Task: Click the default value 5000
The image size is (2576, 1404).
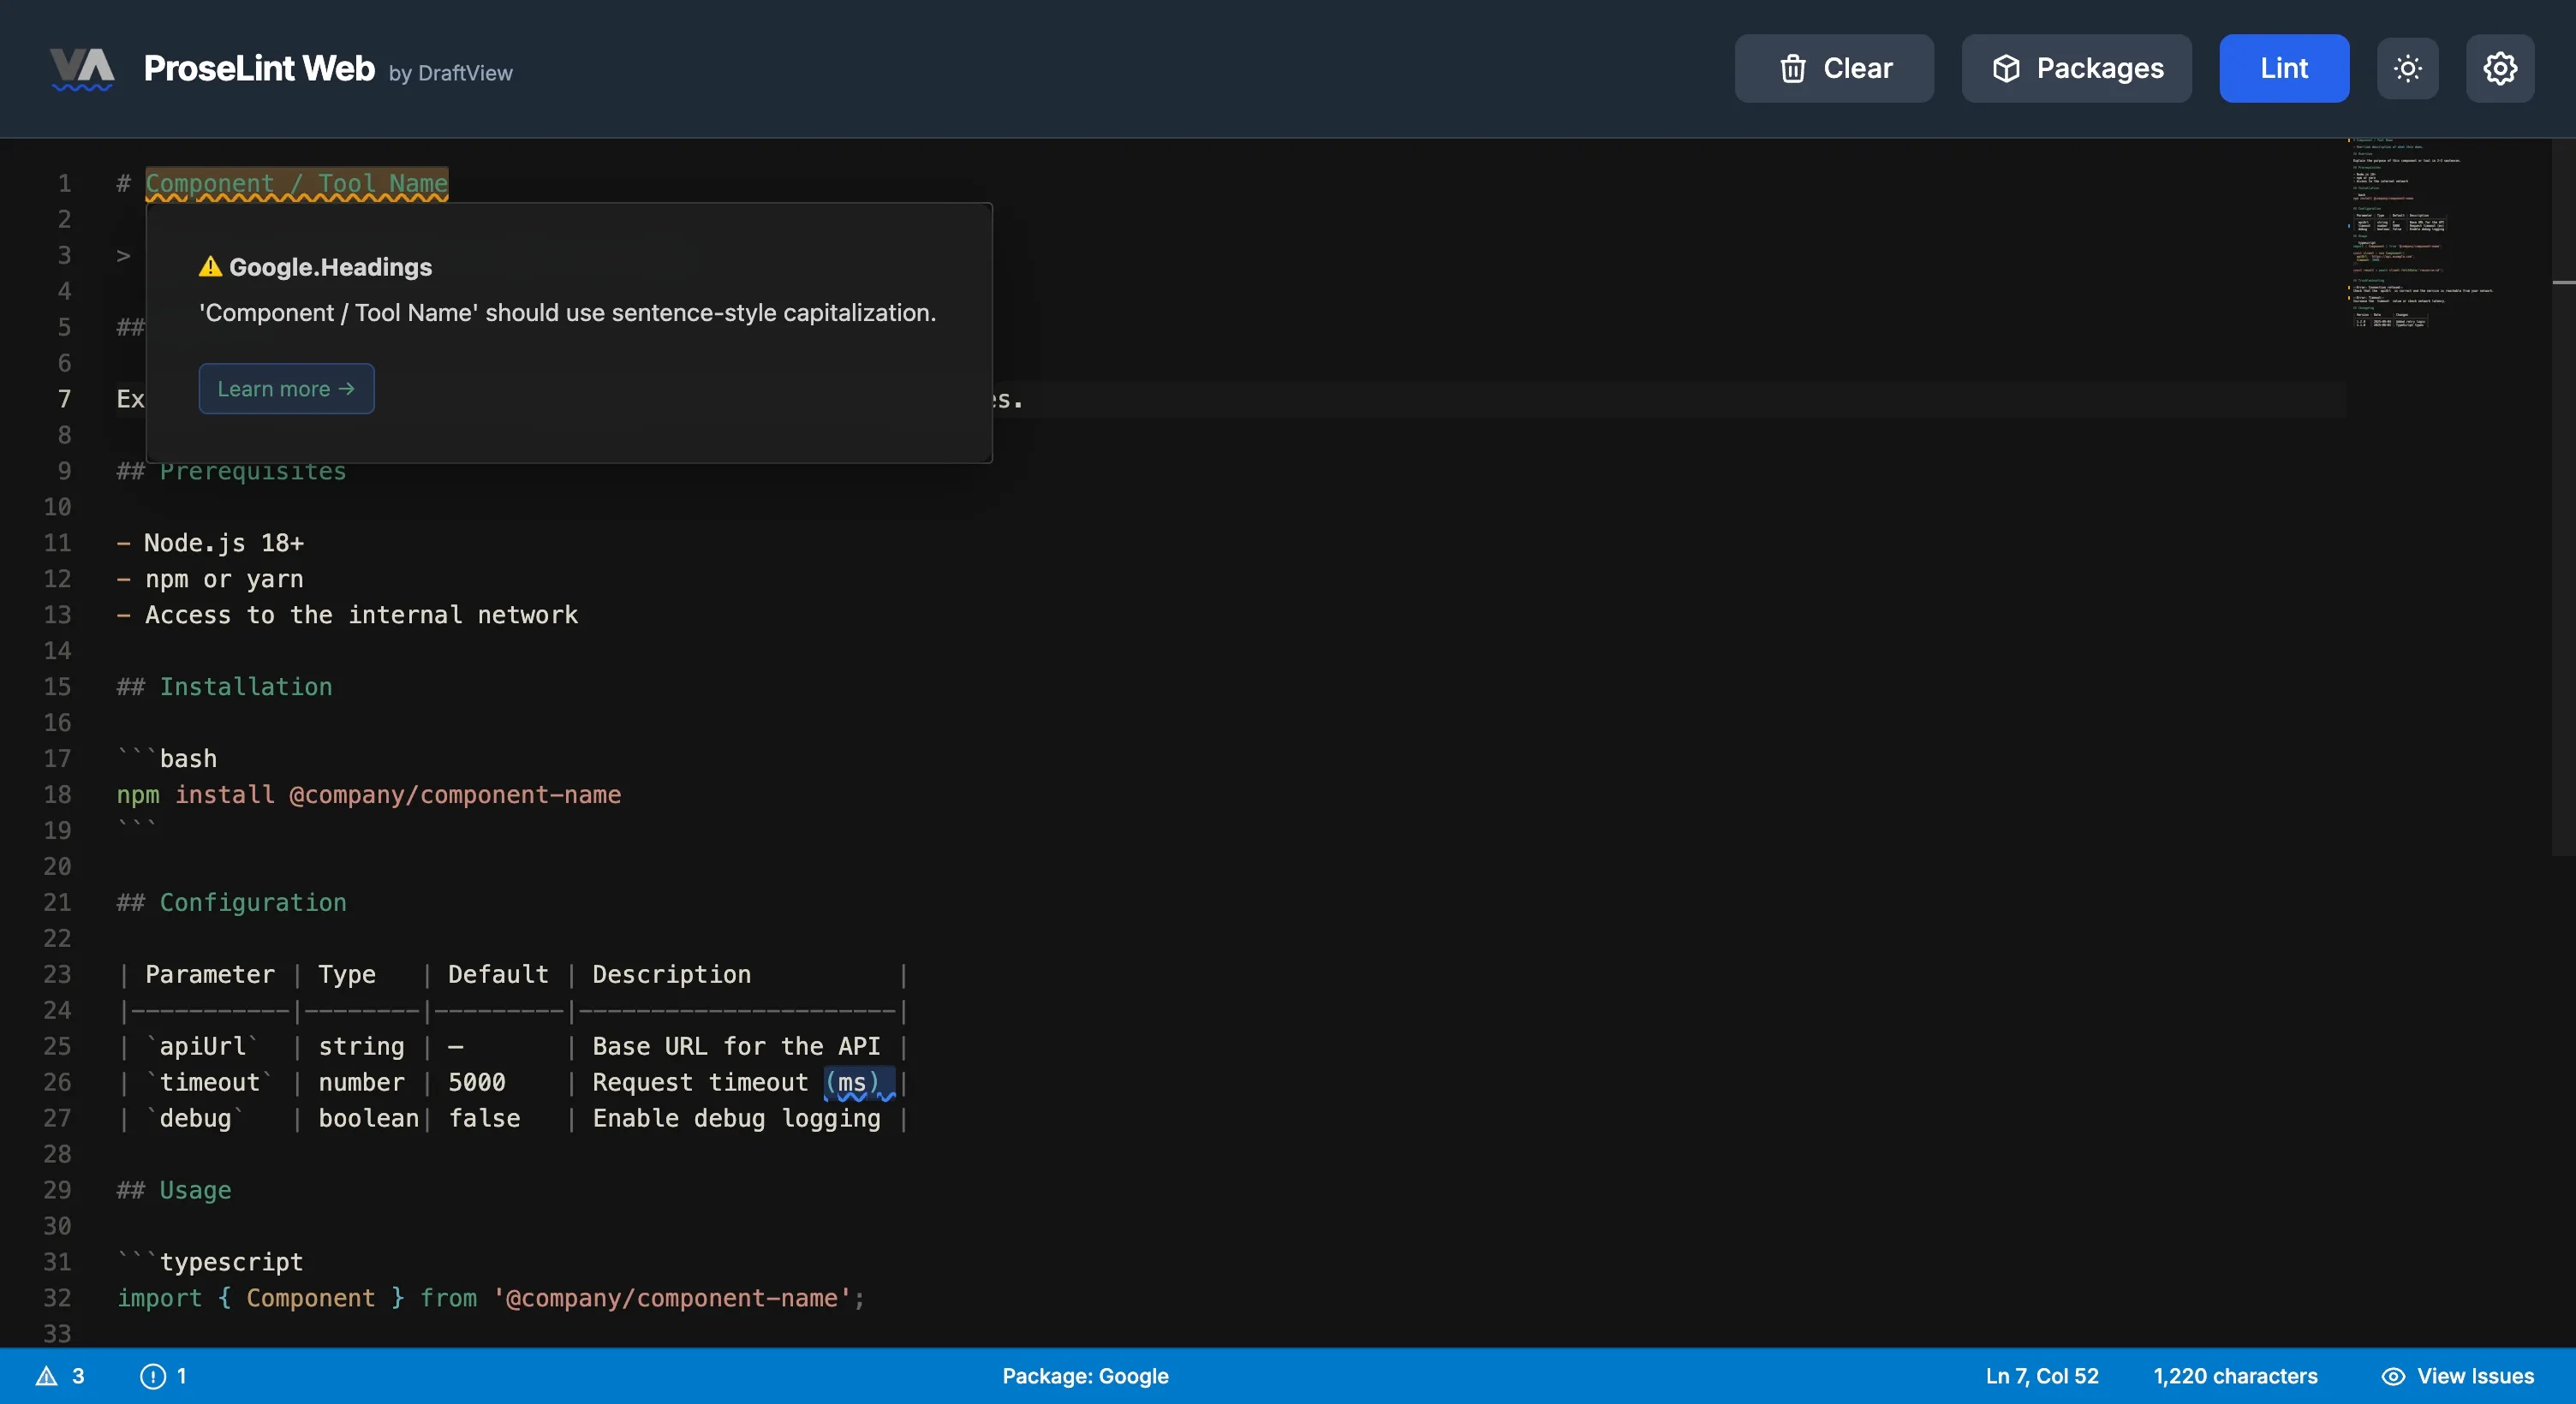Action: click(477, 1083)
